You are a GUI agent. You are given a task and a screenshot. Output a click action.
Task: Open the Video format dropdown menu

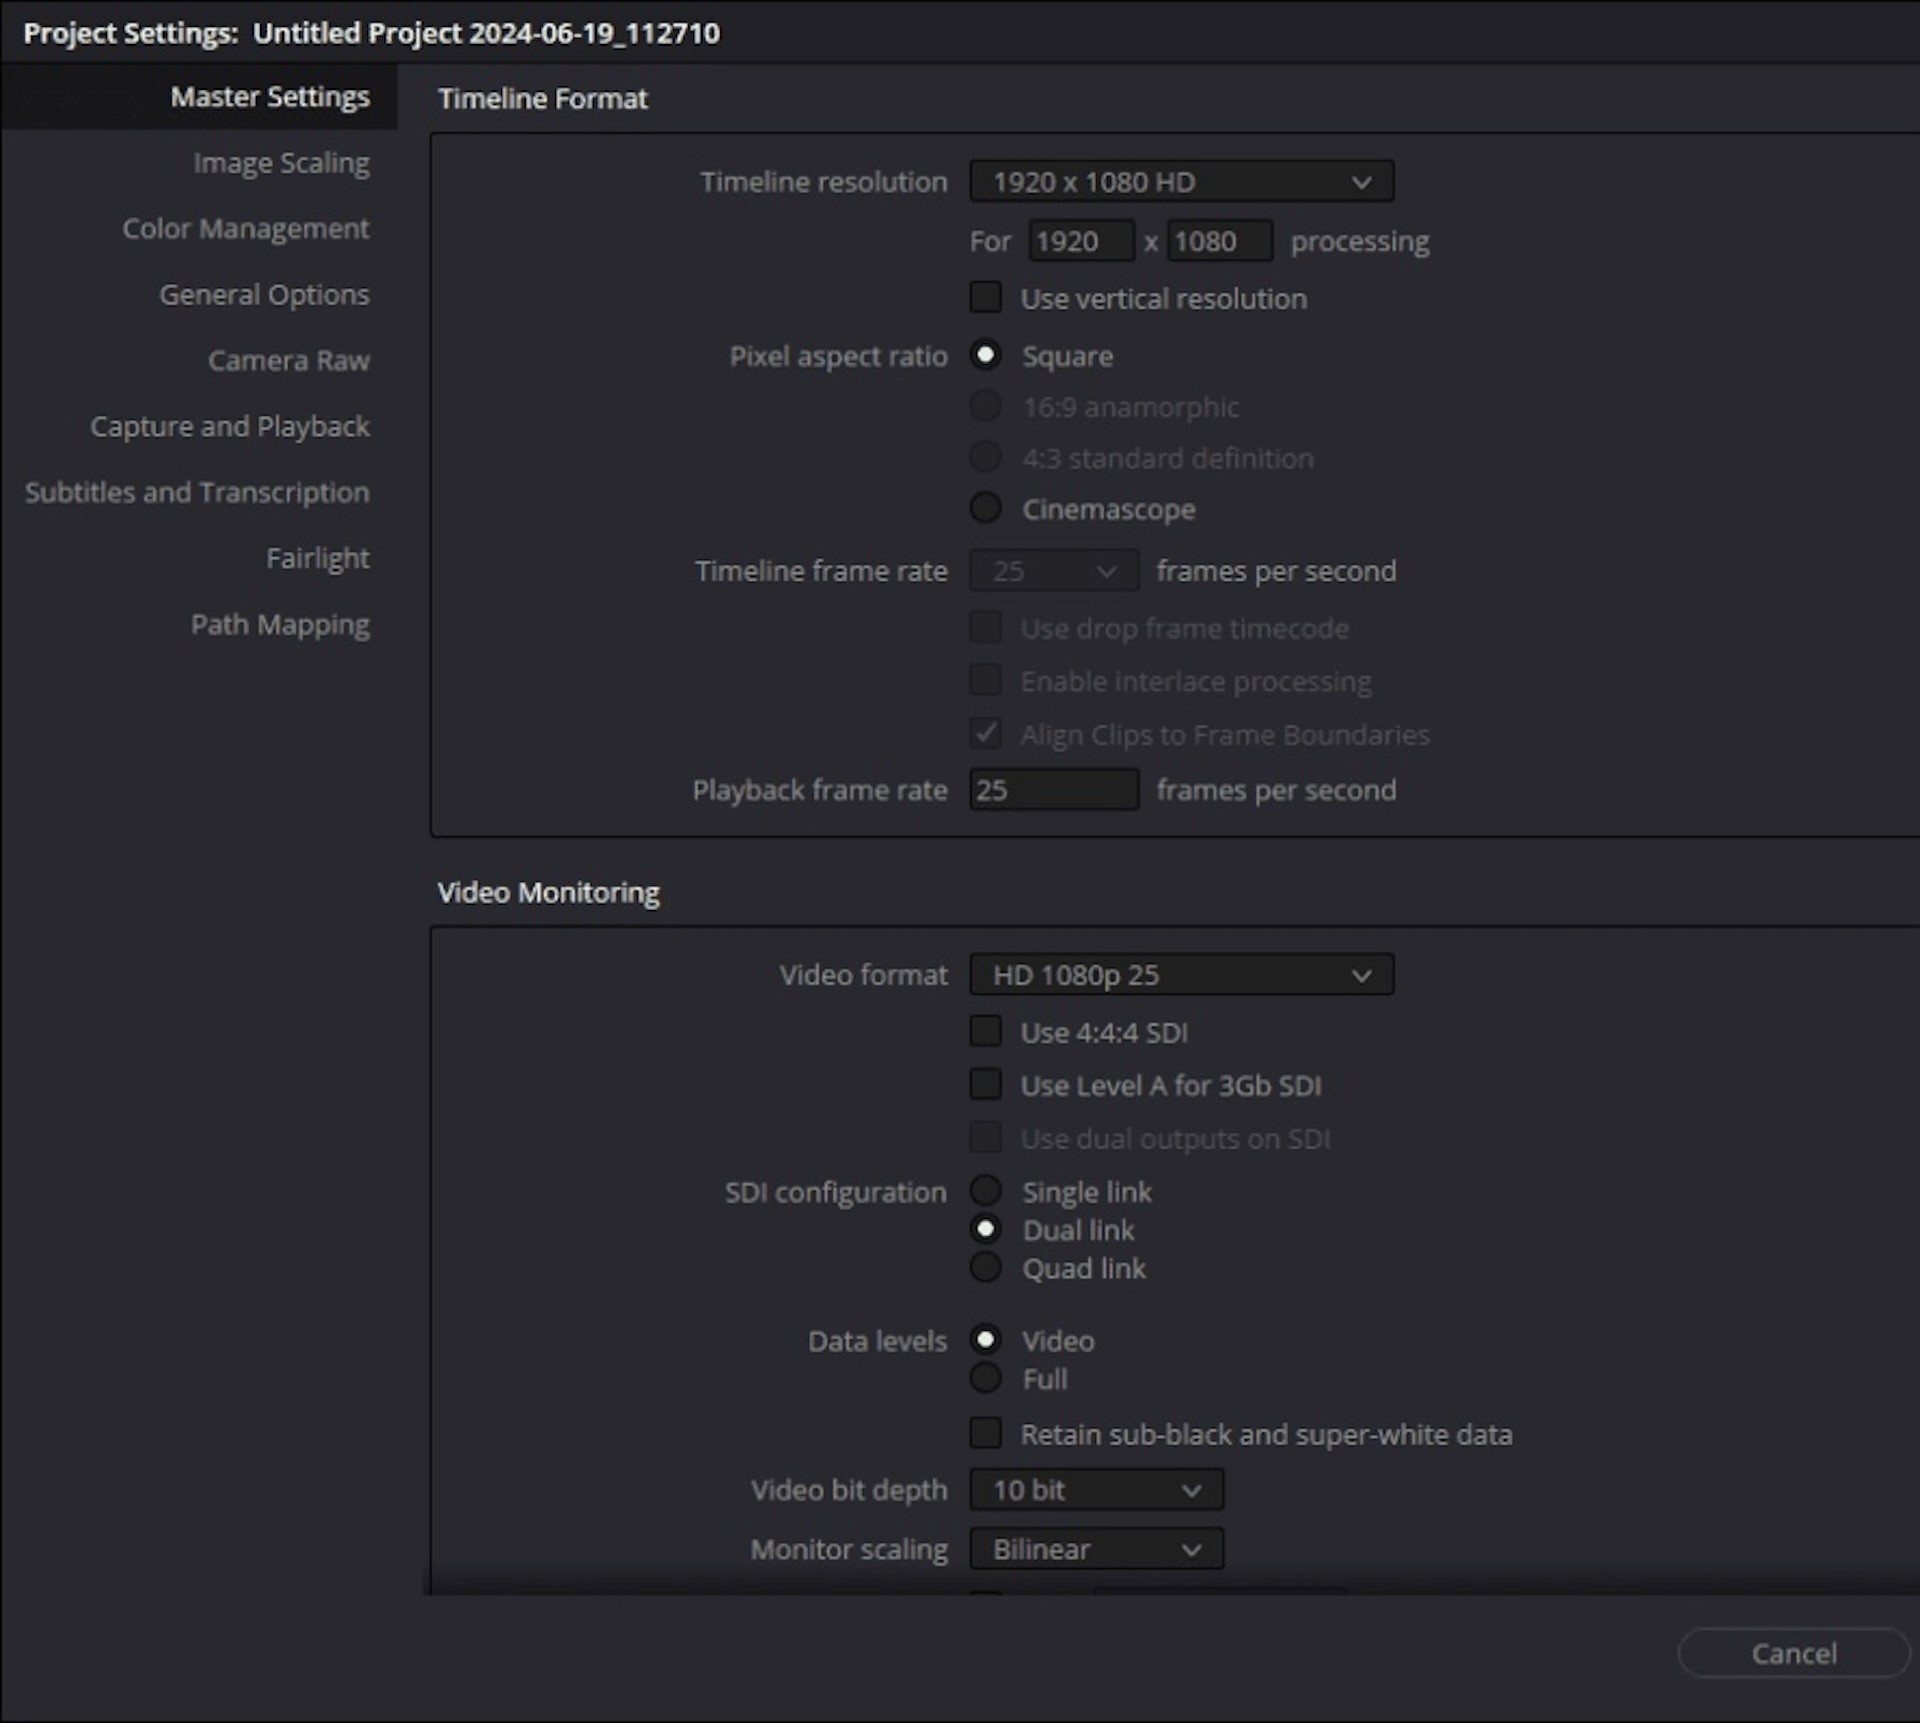(1177, 973)
